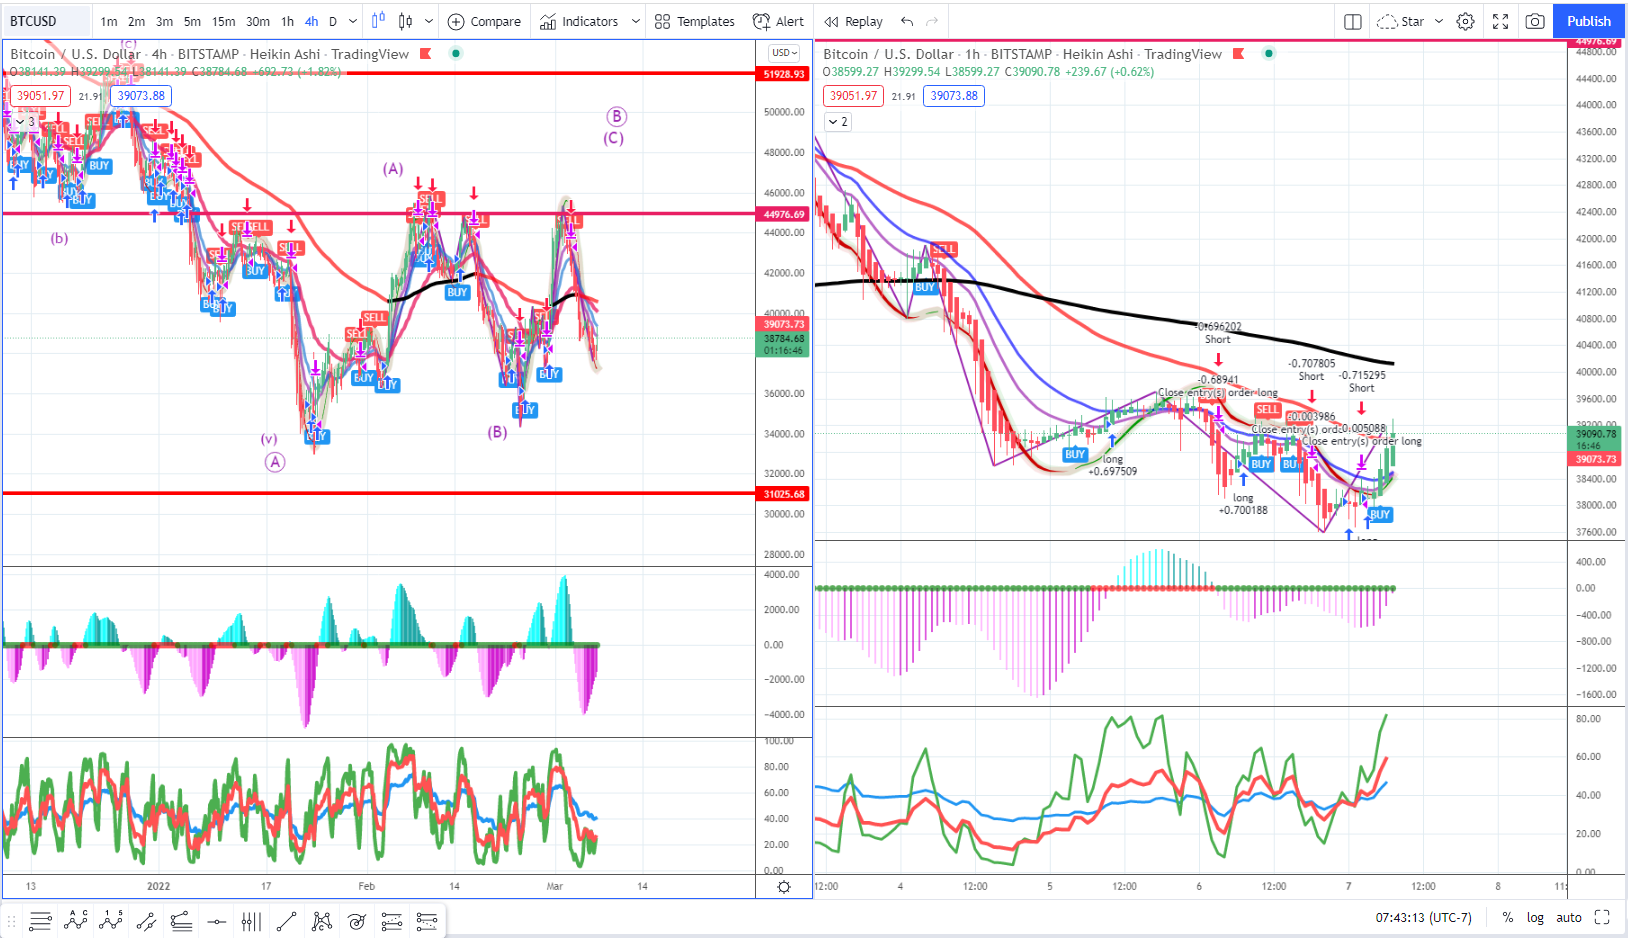Select the trend line tool

click(286, 921)
